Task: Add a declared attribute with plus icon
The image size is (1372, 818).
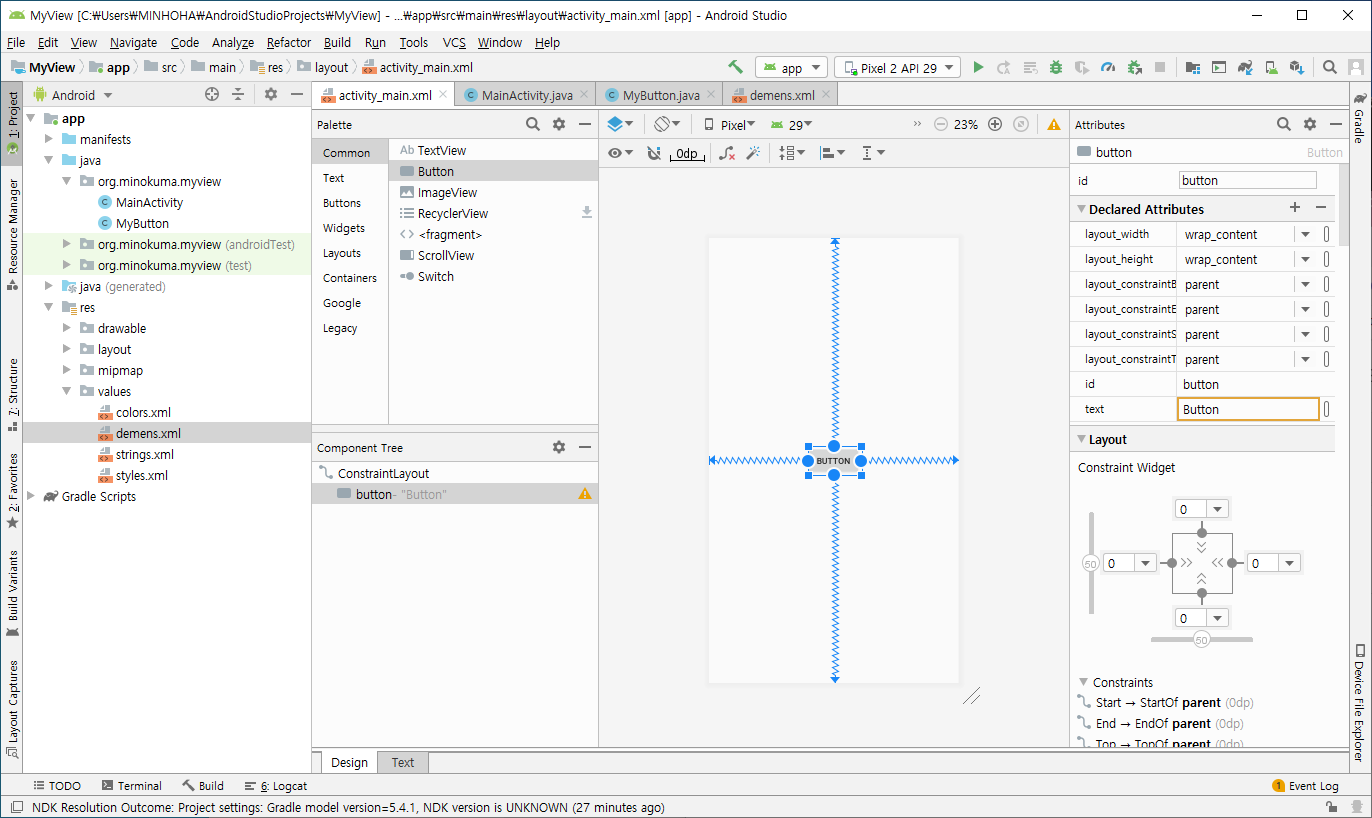Action: (1295, 208)
